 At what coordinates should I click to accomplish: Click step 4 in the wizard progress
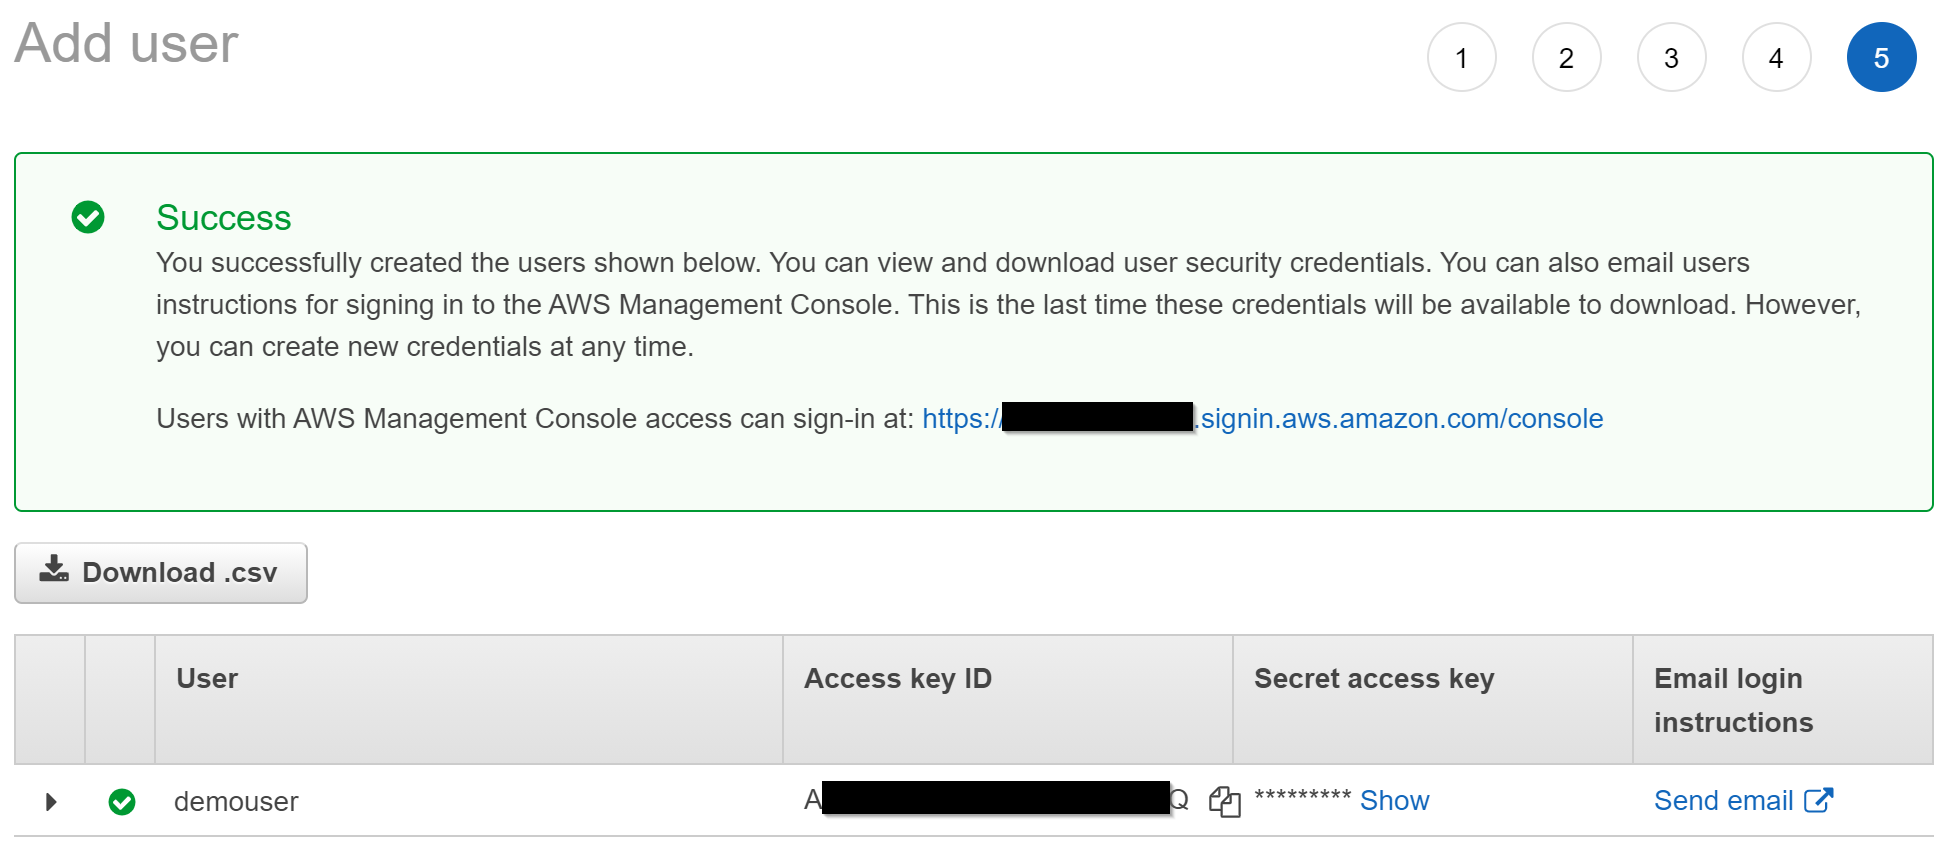coord(1776,57)
